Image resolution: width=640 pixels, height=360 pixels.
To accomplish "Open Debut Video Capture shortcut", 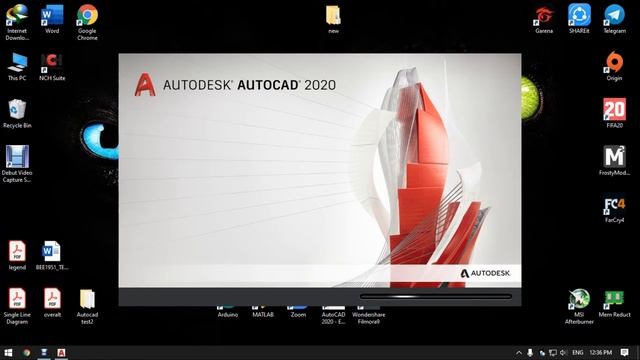I will 17,164.
